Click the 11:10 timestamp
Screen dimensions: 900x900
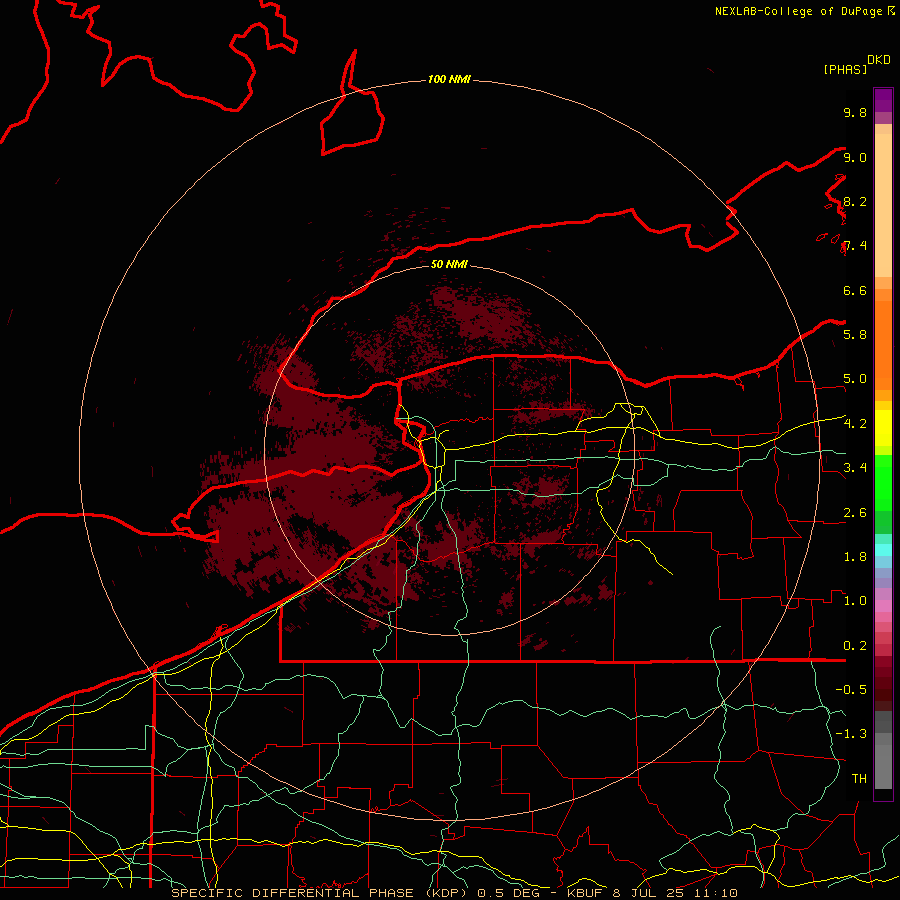[717, 893]
